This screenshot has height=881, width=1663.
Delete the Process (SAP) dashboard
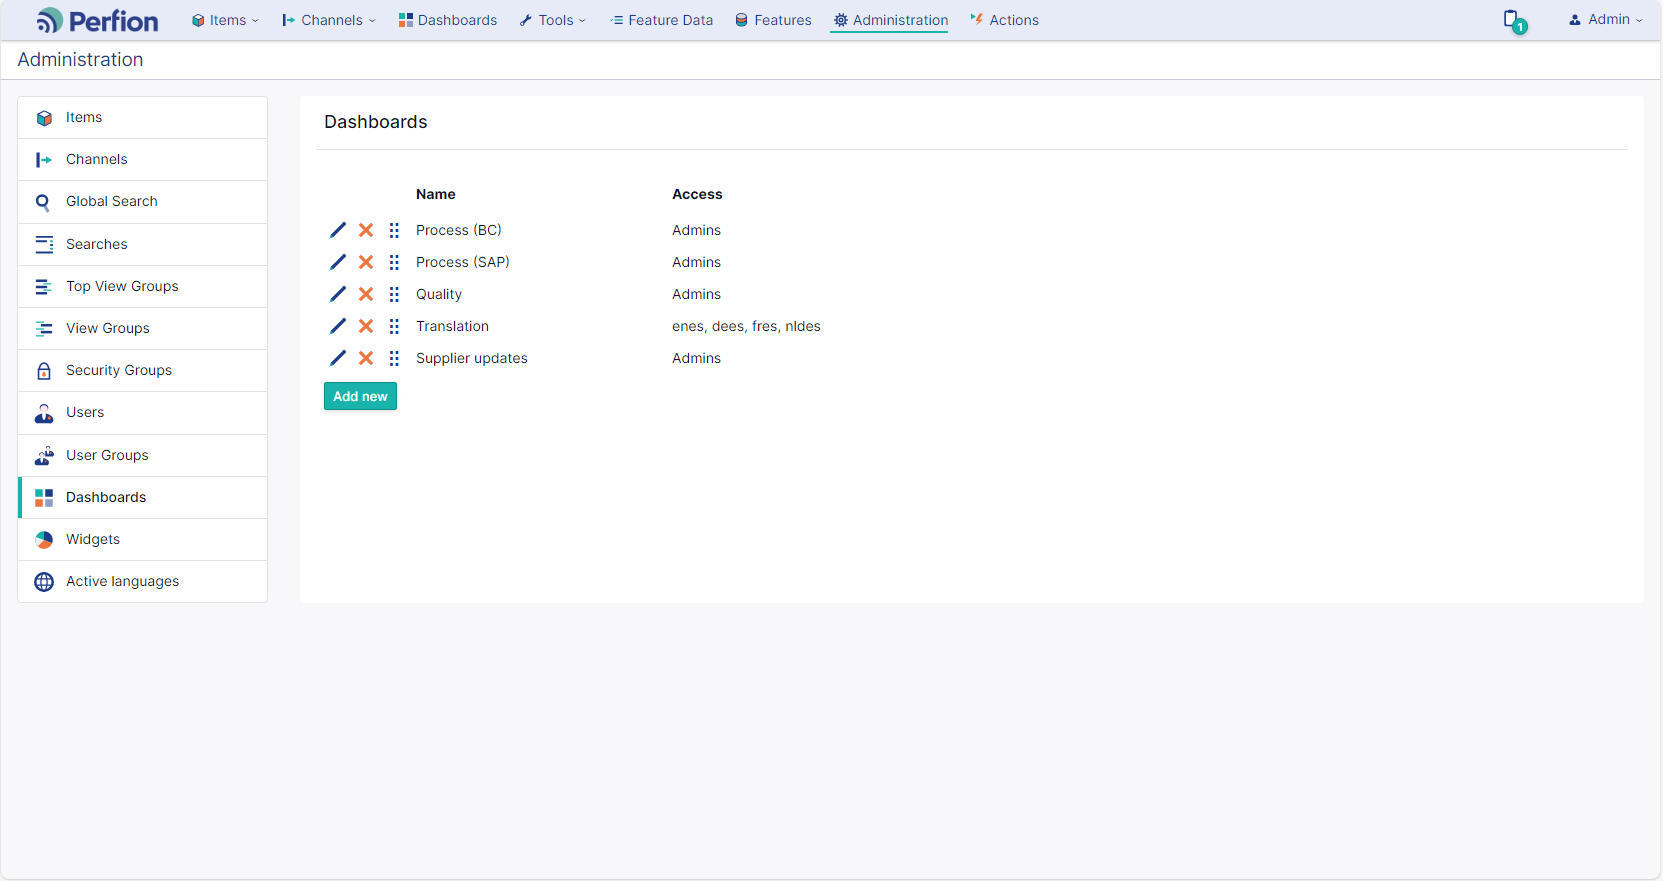tap(366, 262)
